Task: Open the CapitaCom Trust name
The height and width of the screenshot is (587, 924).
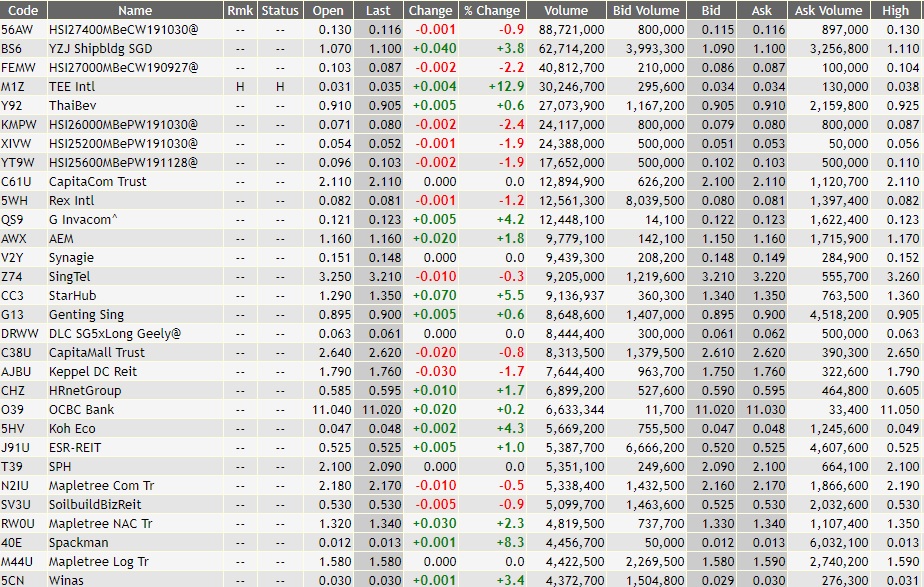Action: (97, 182)
